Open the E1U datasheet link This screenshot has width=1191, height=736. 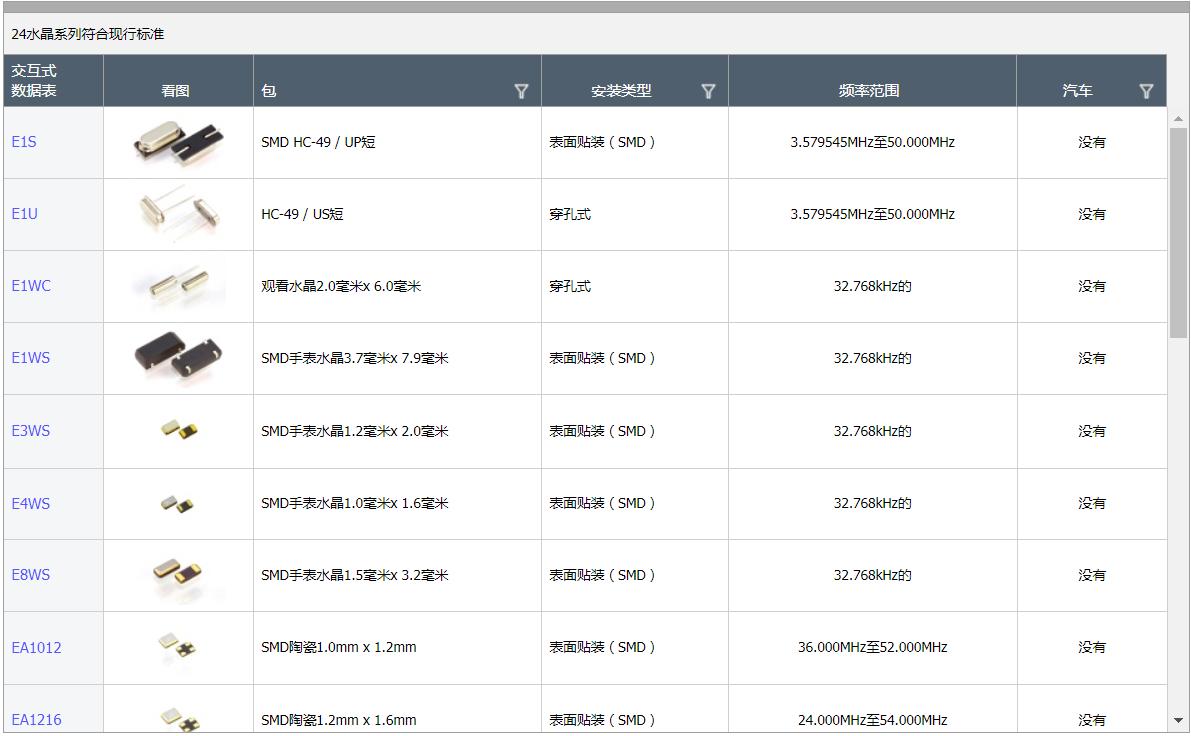25,214
